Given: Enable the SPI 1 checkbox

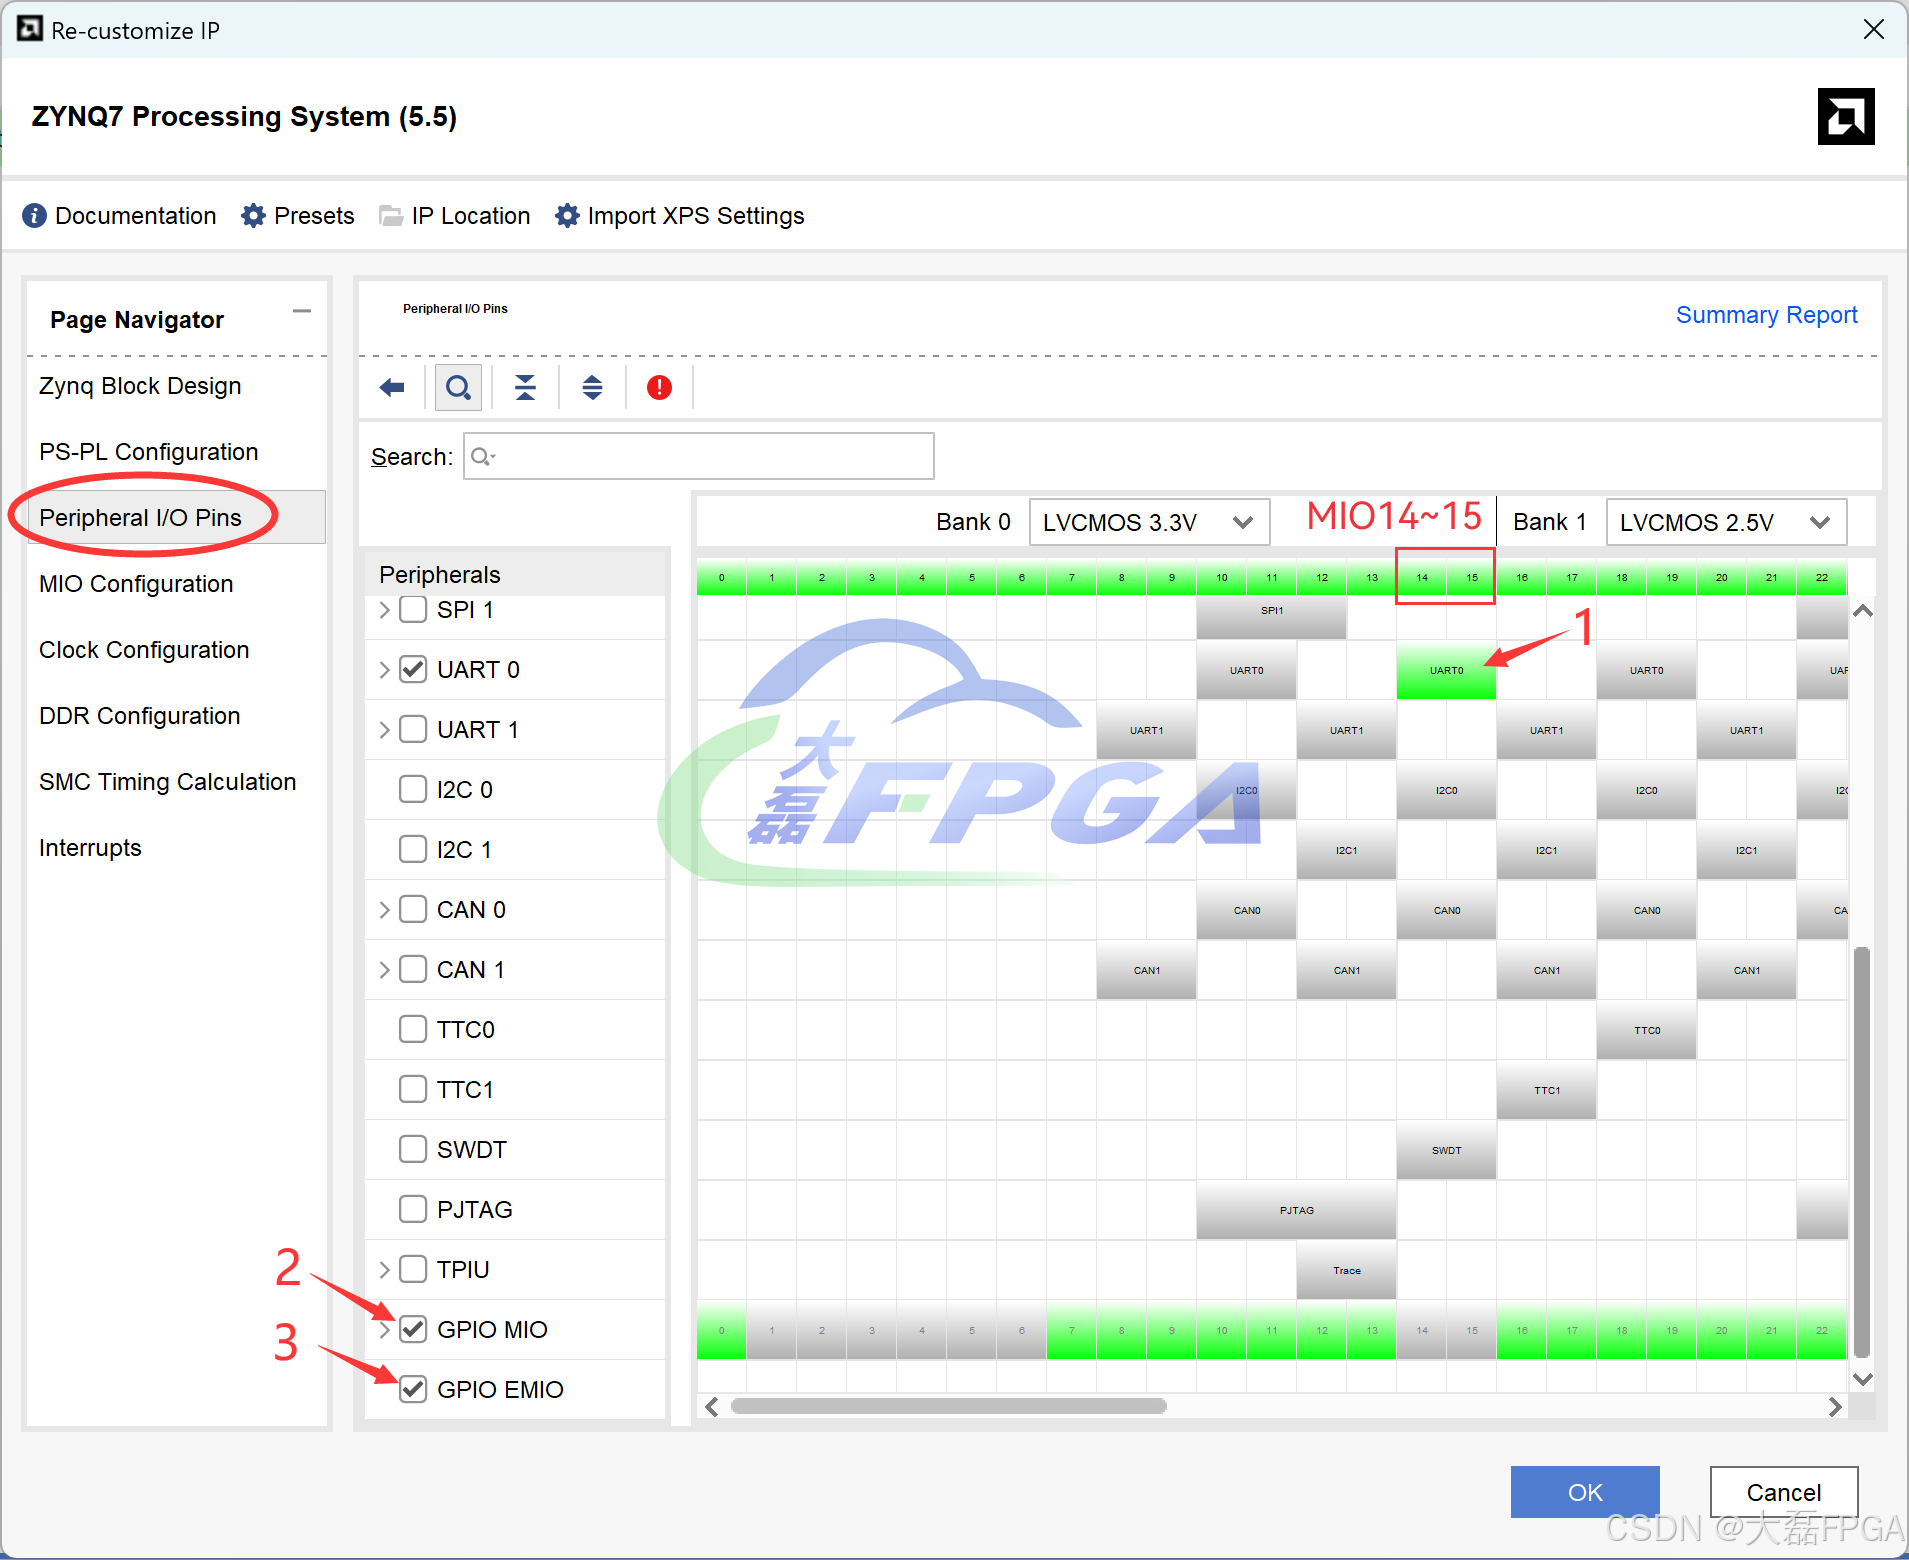Looking at the screenshot, I should coord(413,609).
